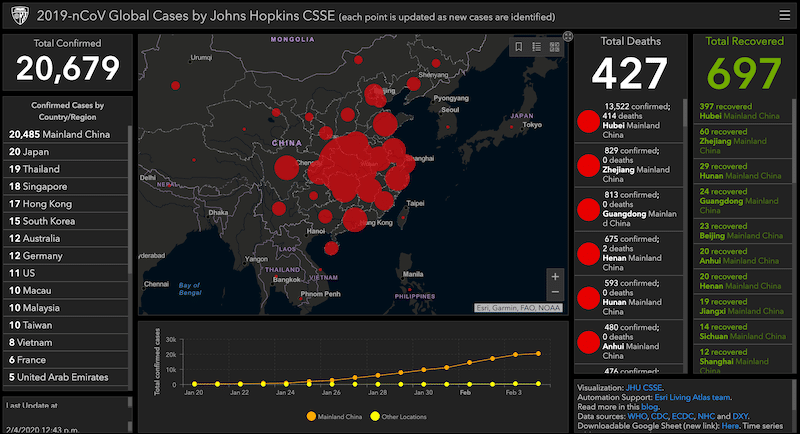Open the ECDC data source link
The image size is (800, 434).
(x=683, y=416)
